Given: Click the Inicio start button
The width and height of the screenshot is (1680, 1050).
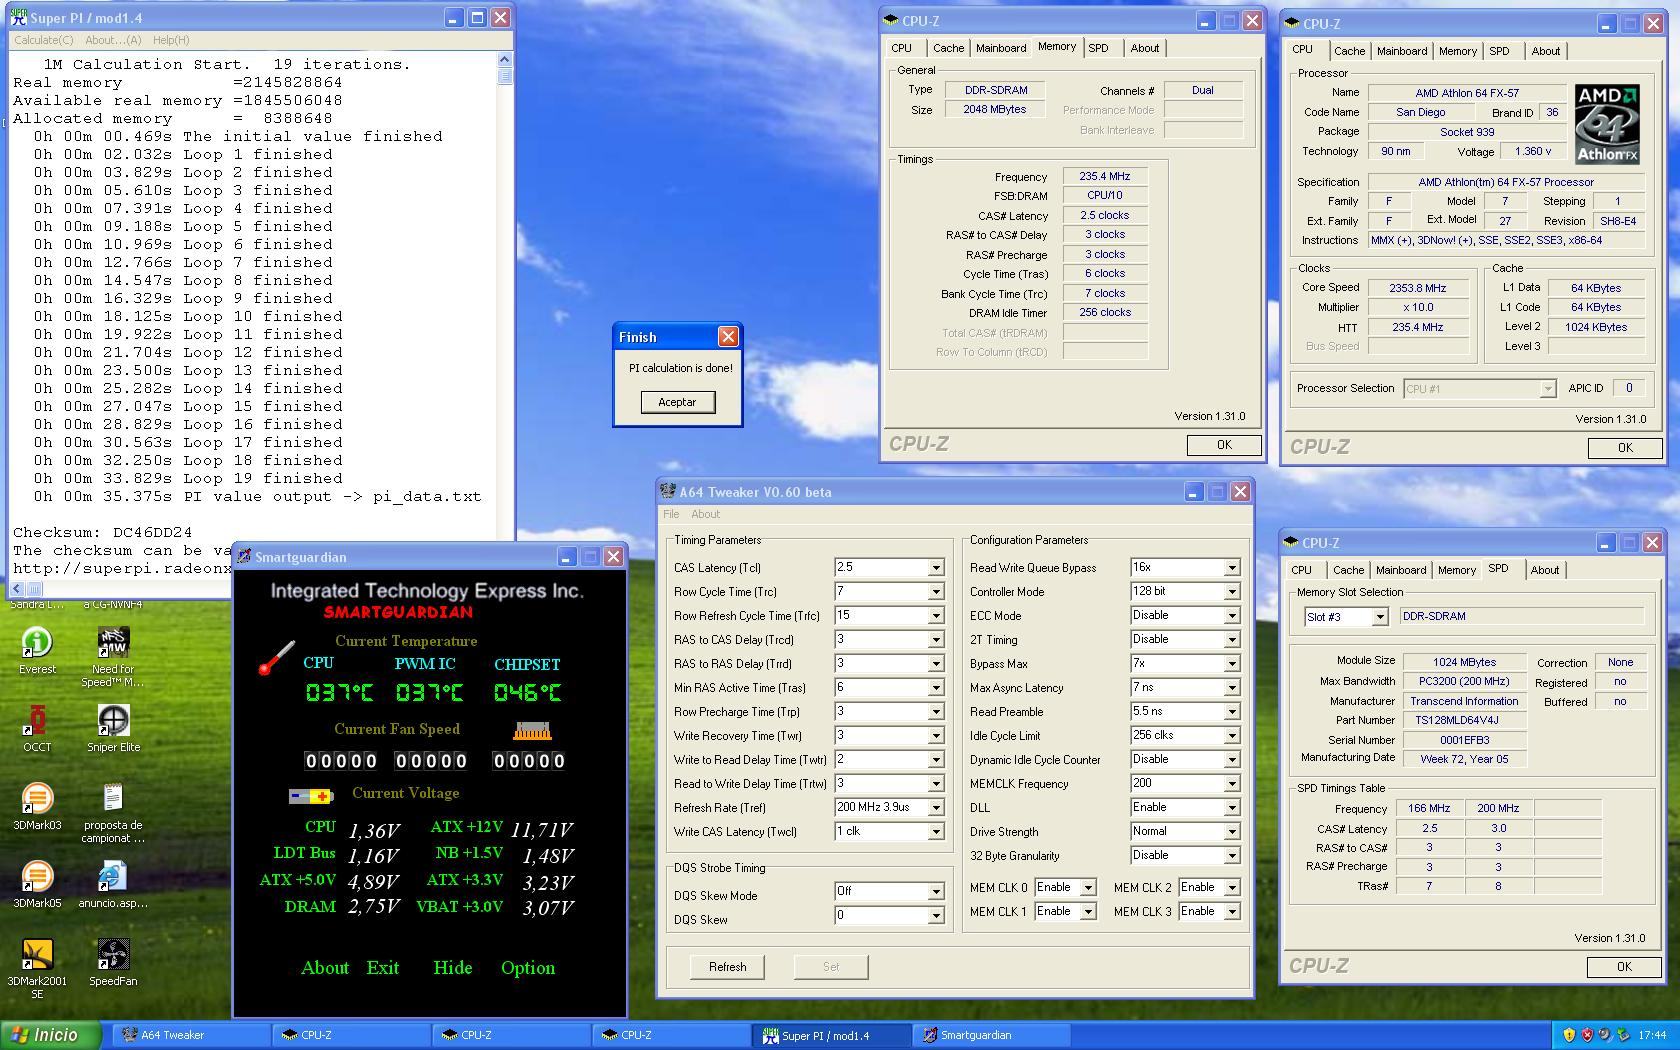Looking at the screenshot, I should click(x=51, y=1035).
